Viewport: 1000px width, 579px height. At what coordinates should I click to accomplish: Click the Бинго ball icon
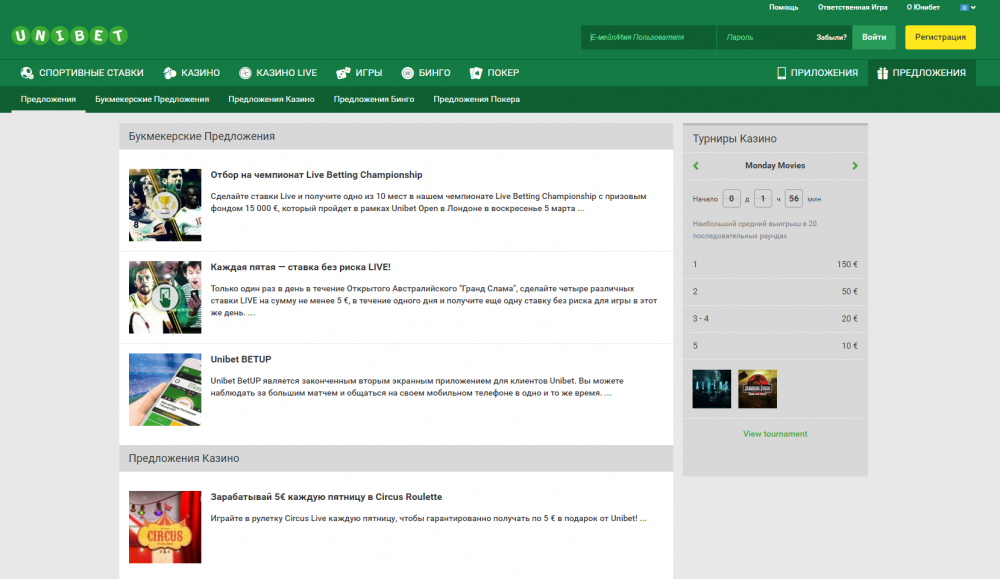coord(408,73)
